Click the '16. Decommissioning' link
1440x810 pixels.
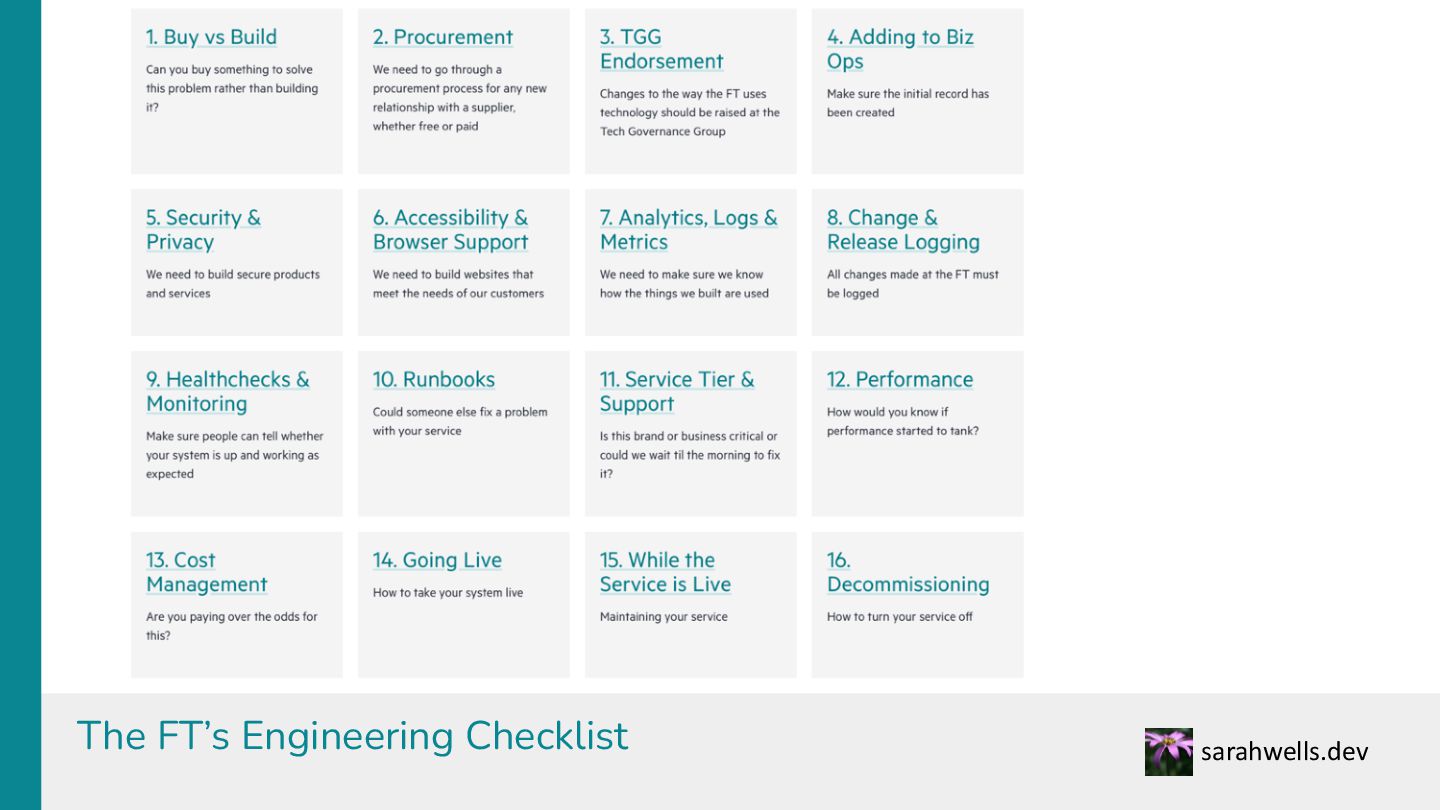[x=908, y=572]
